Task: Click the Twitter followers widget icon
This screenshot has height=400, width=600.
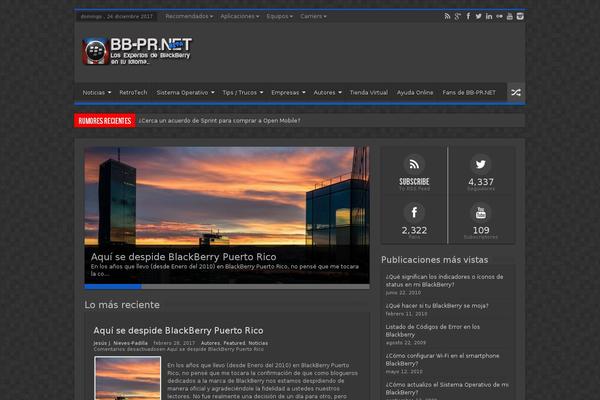Action: point(481,164)
